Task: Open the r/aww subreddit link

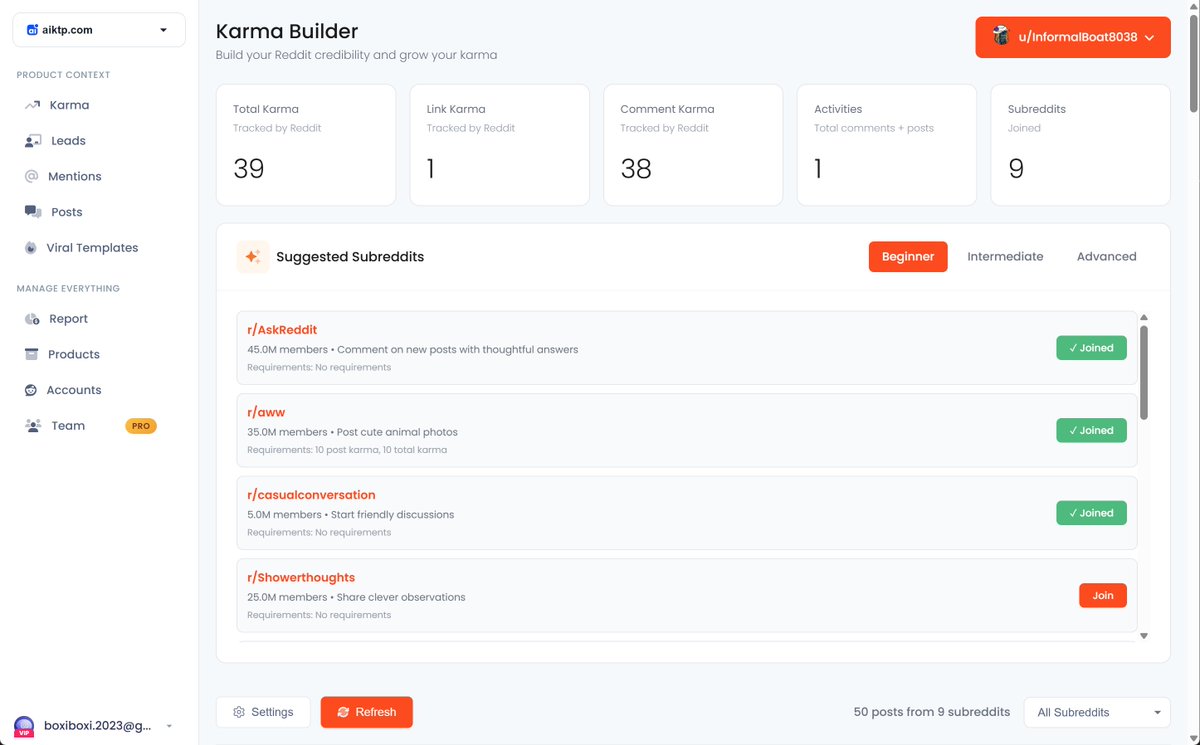Action: tap(266, 412)
